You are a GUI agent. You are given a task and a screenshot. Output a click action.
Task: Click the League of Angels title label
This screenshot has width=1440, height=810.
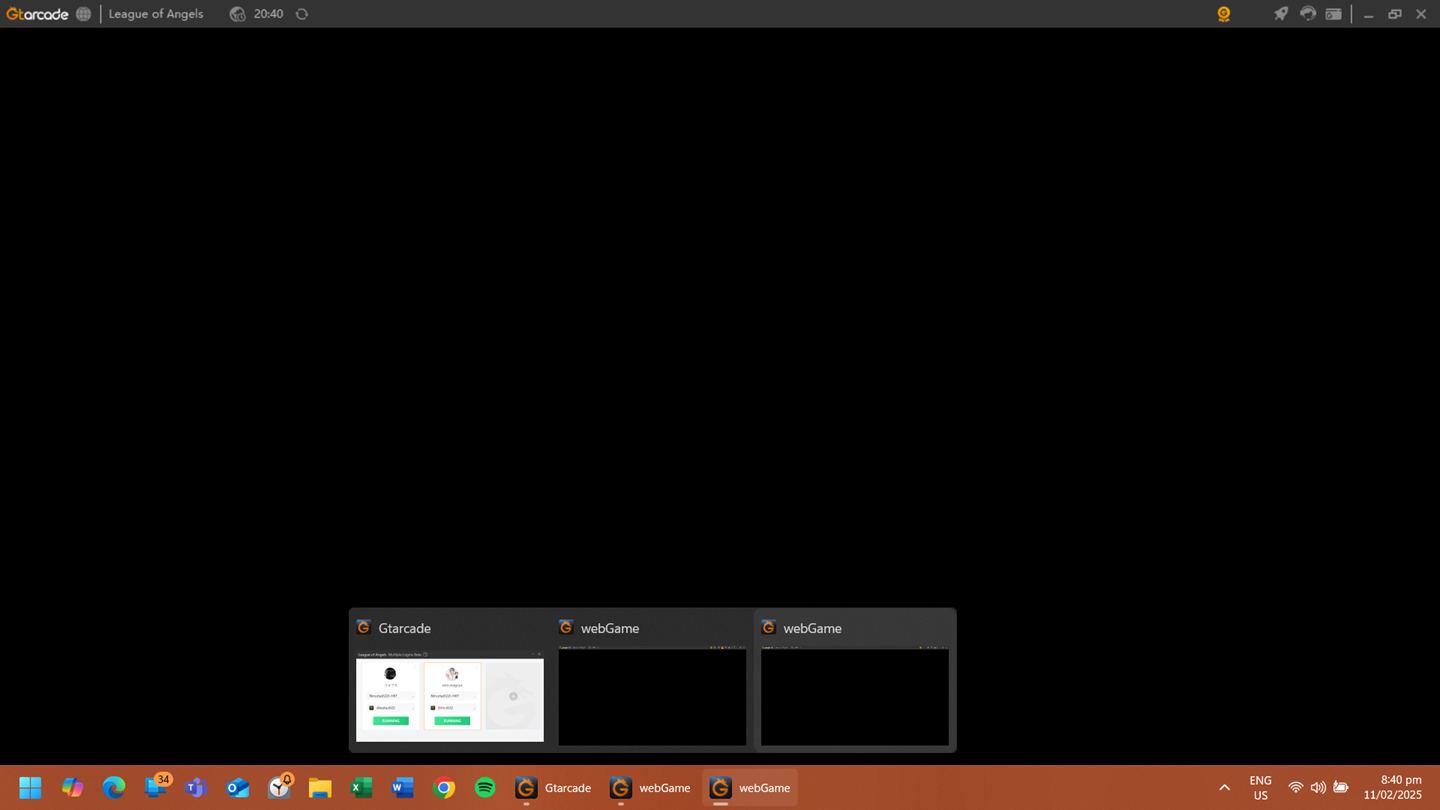click(156, 14)
